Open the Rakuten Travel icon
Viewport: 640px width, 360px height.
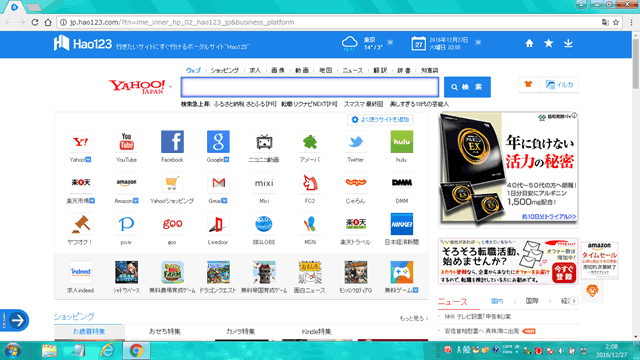[x=356, y=224]
